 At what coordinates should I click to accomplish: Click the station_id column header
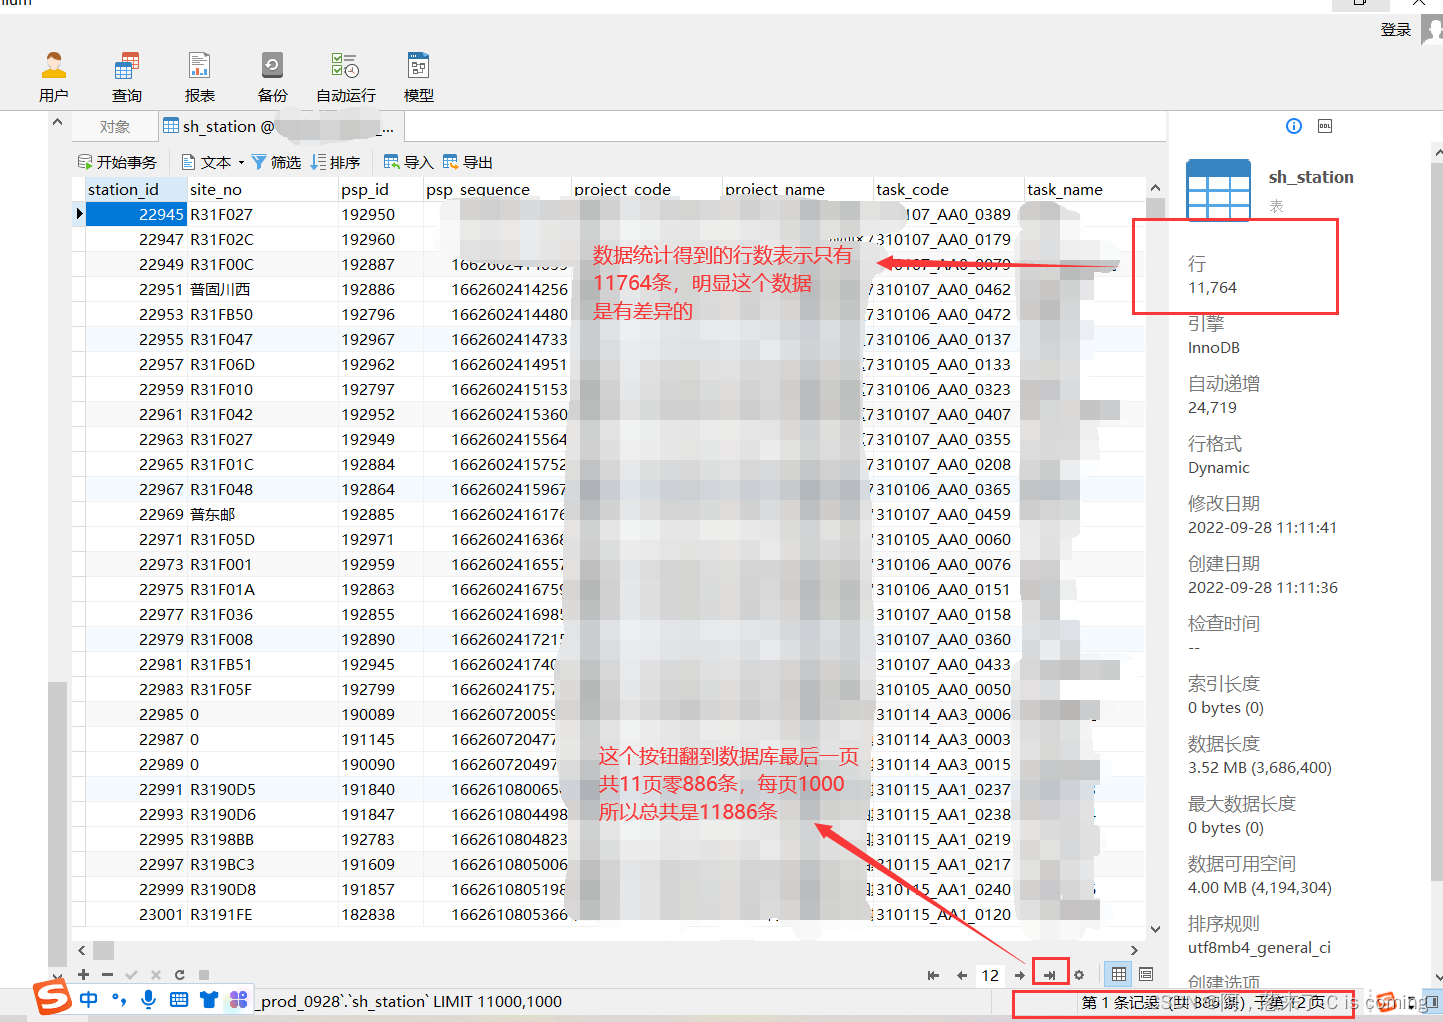(x=136, y=189)
